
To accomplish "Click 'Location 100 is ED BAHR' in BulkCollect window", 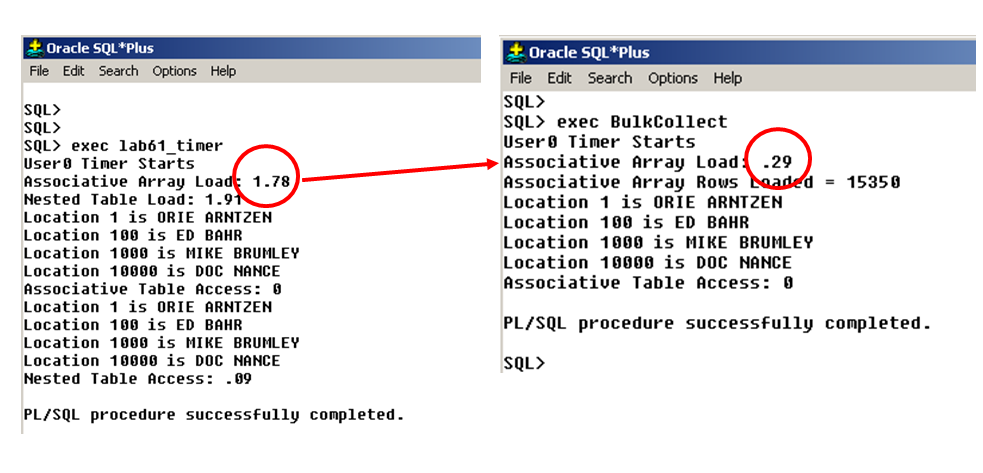I will (x=626, y=222).
